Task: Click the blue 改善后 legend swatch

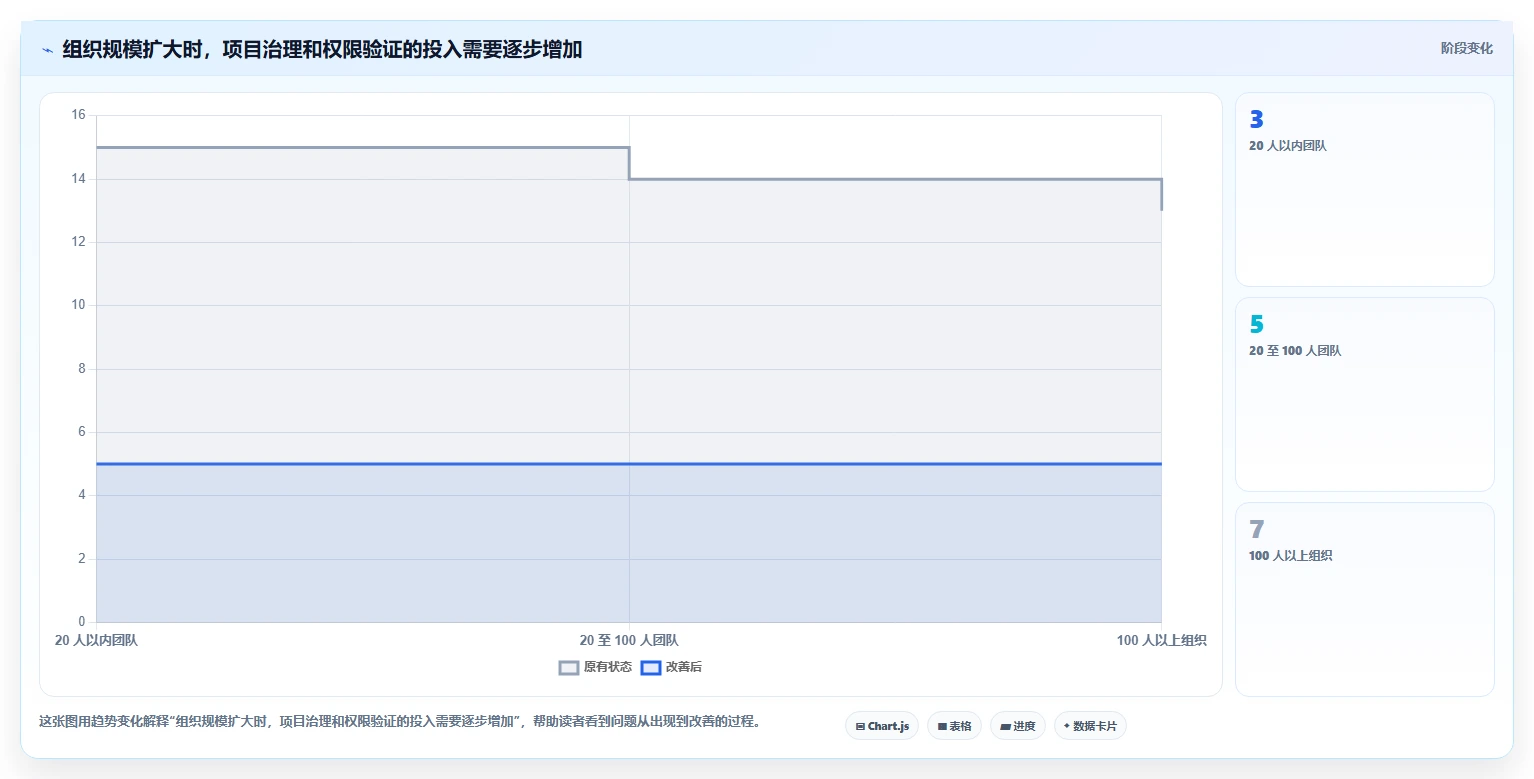Action: click(650, 668)
